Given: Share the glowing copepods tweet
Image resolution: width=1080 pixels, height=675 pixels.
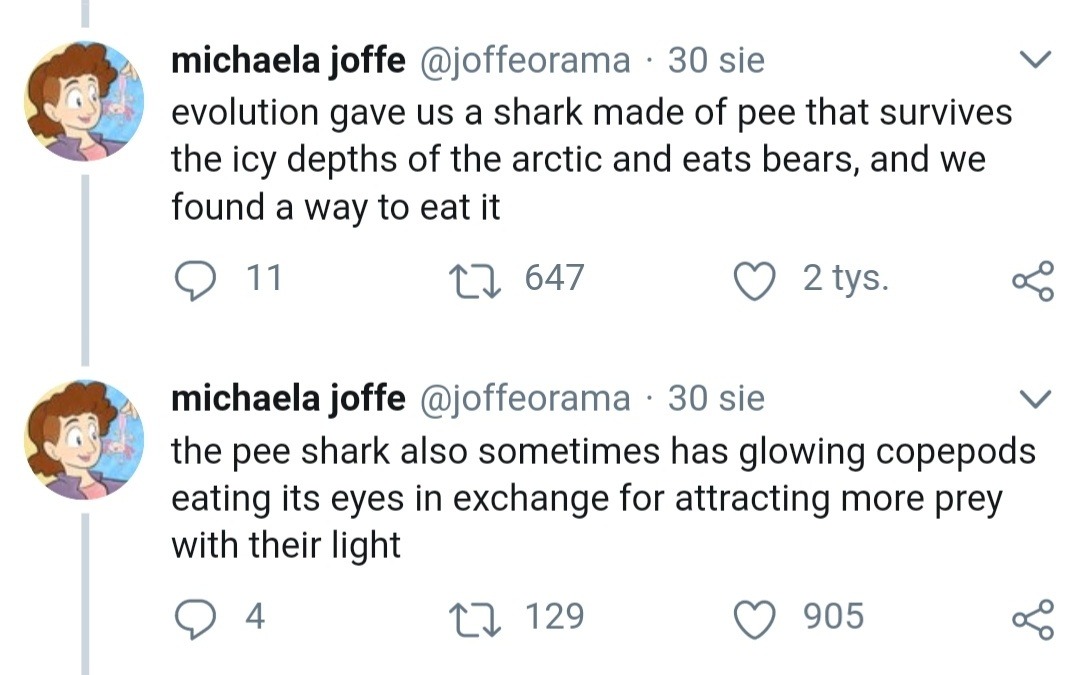Looking at the screenshot, I should (x=1033, y=618).
